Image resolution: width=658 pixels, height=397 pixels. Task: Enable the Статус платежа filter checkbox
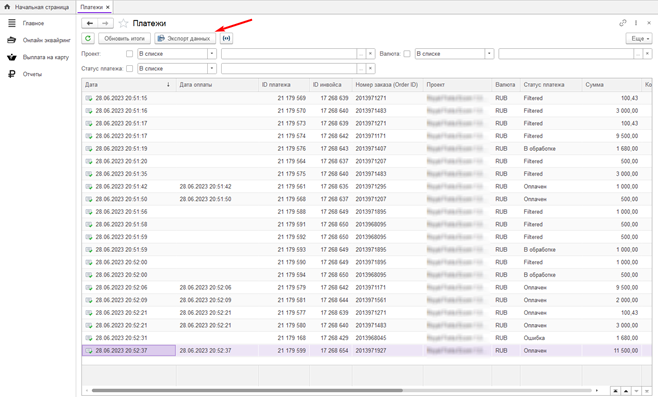pyautogui.click(x=129, y=68)
